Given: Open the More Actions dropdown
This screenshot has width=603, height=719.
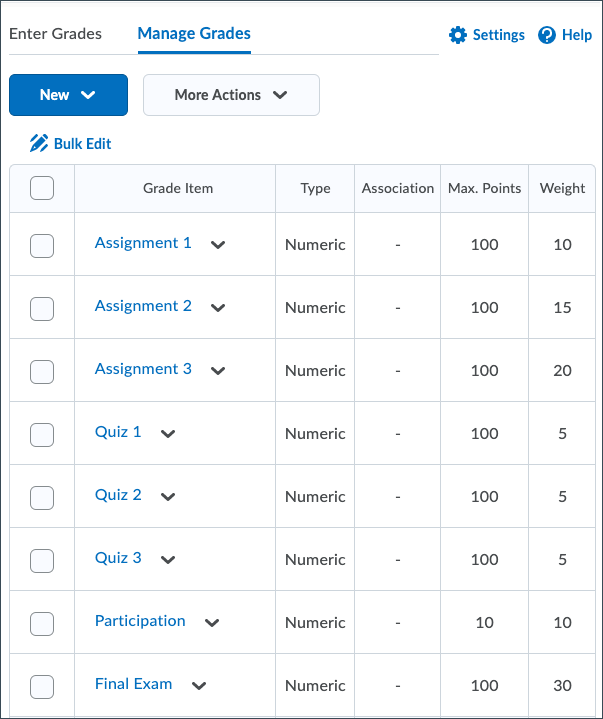Looking at the screenshot, I should (231, 95).
